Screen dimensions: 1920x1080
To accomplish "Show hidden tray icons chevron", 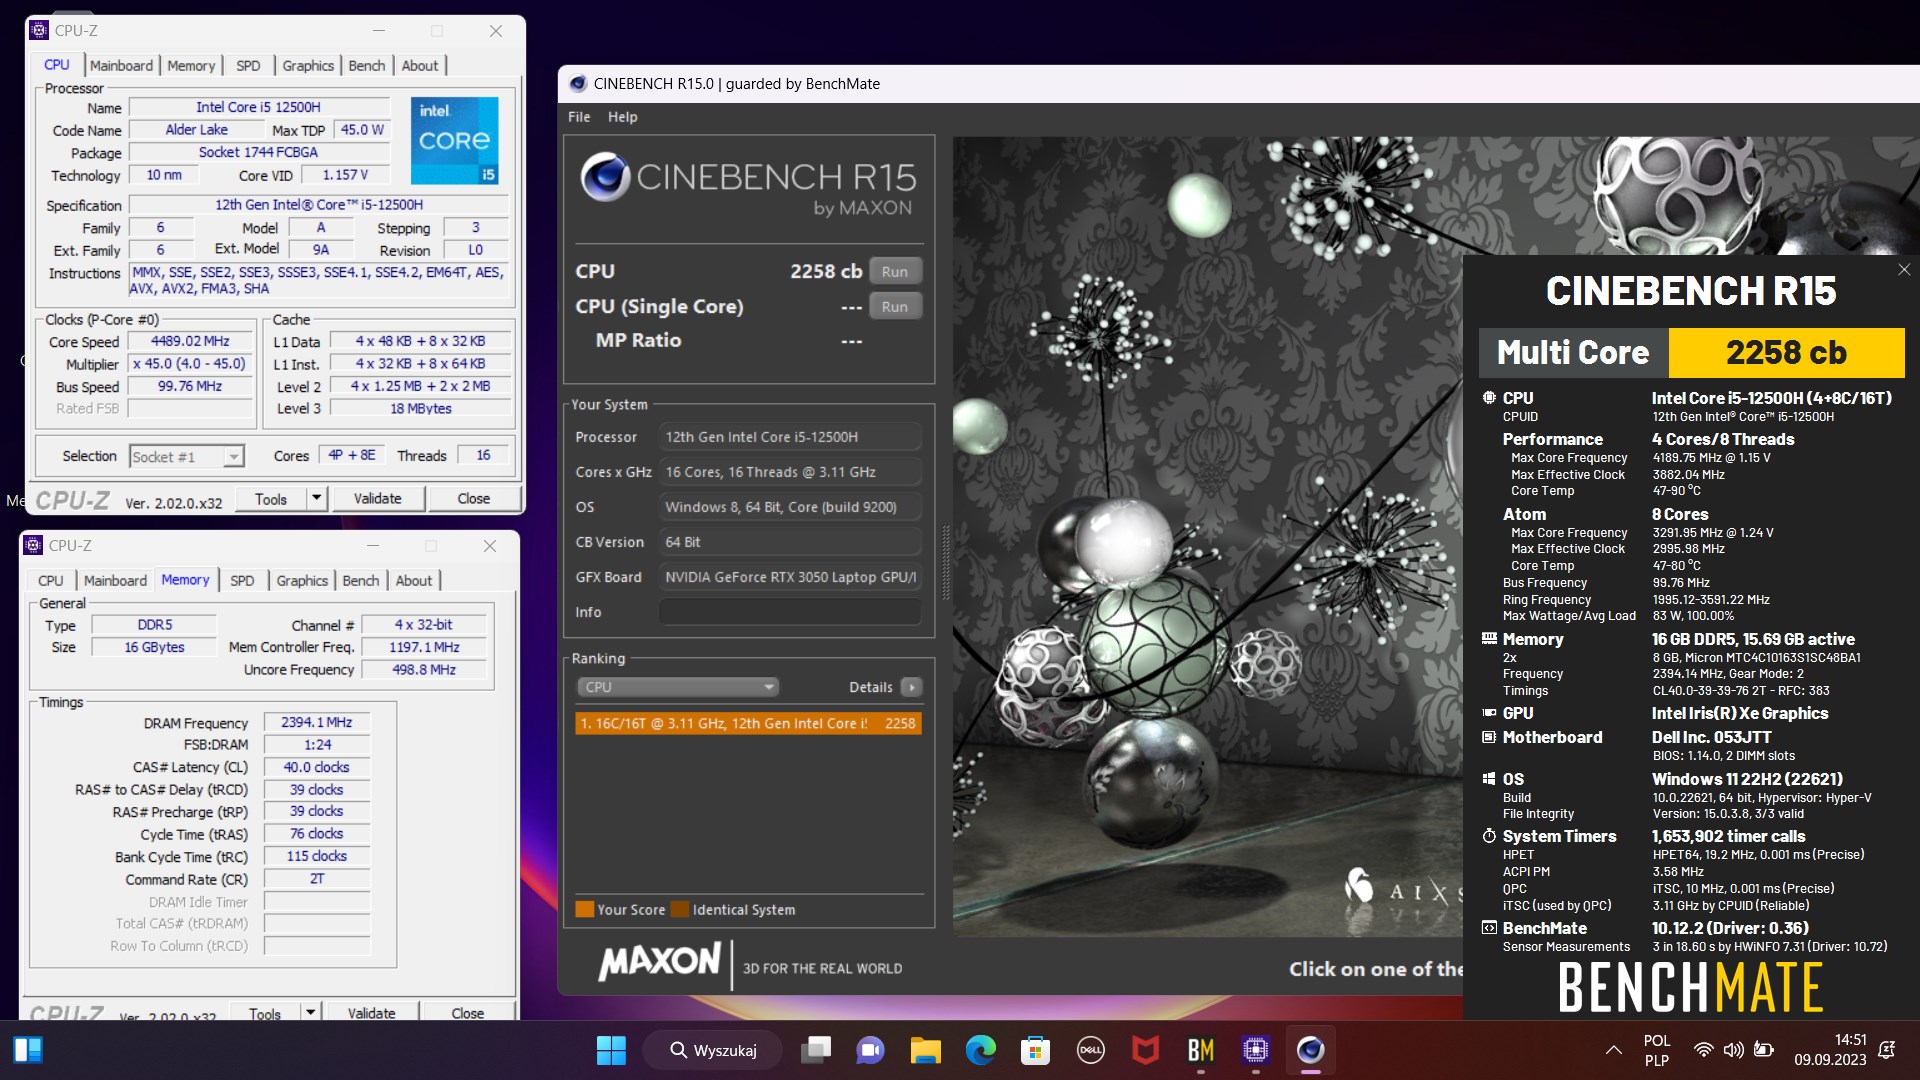I will click(1613, 1050).
